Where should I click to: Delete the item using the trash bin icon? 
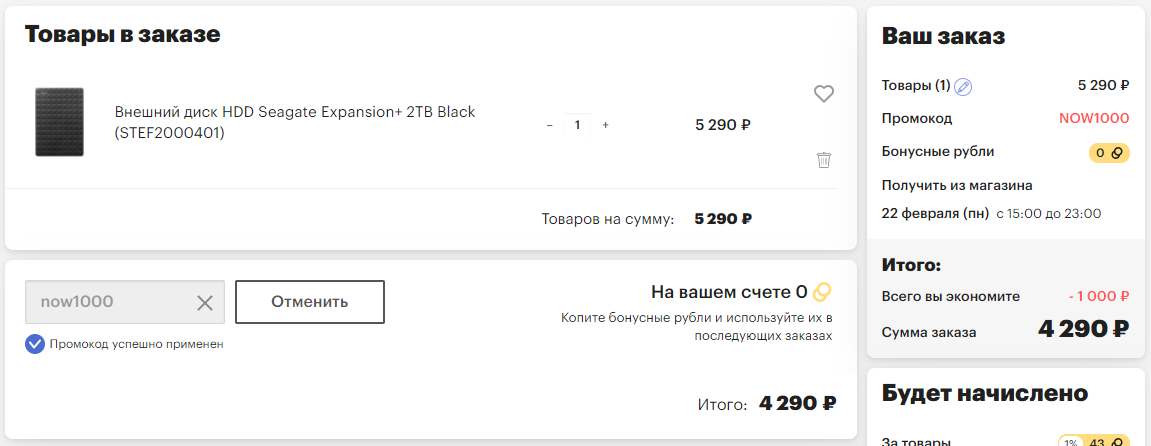coord(824,159)
